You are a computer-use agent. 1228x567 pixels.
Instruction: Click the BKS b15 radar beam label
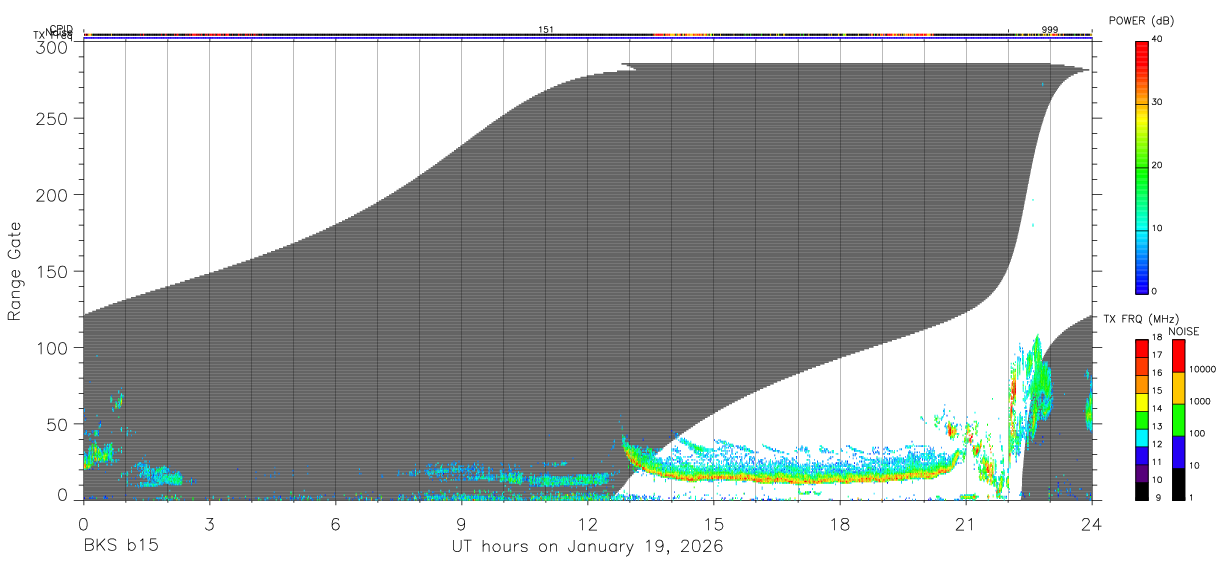click(x=120, y=547)
